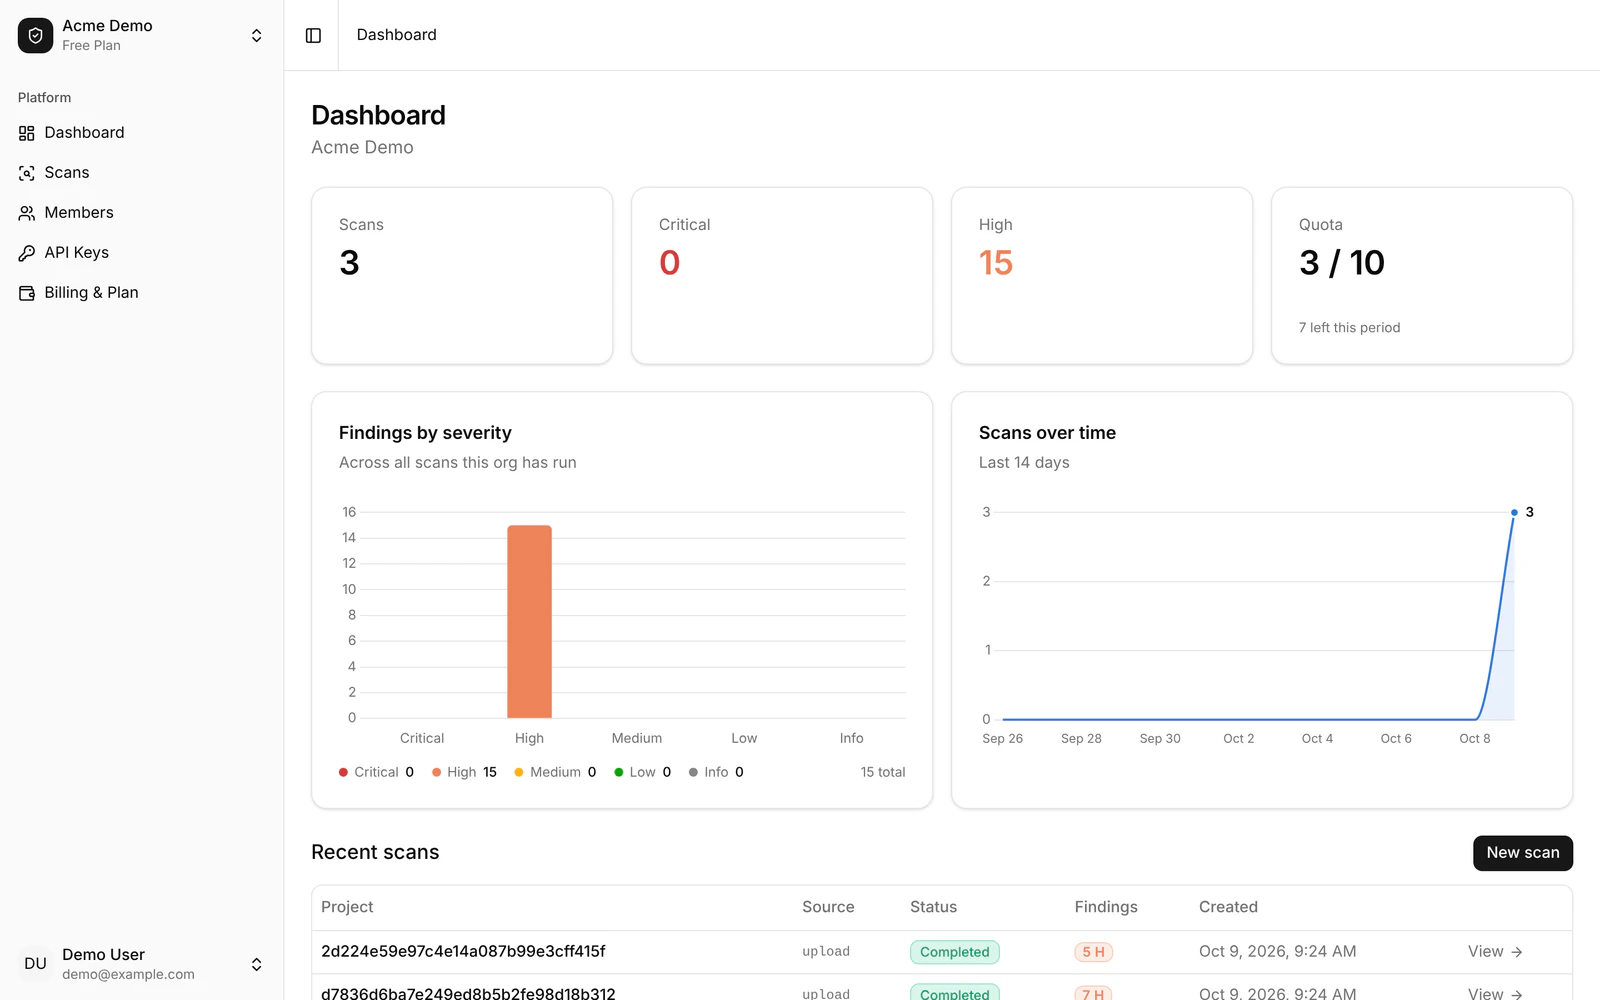
Task: Start a New scan
Action: click(x=1522, y=853)
